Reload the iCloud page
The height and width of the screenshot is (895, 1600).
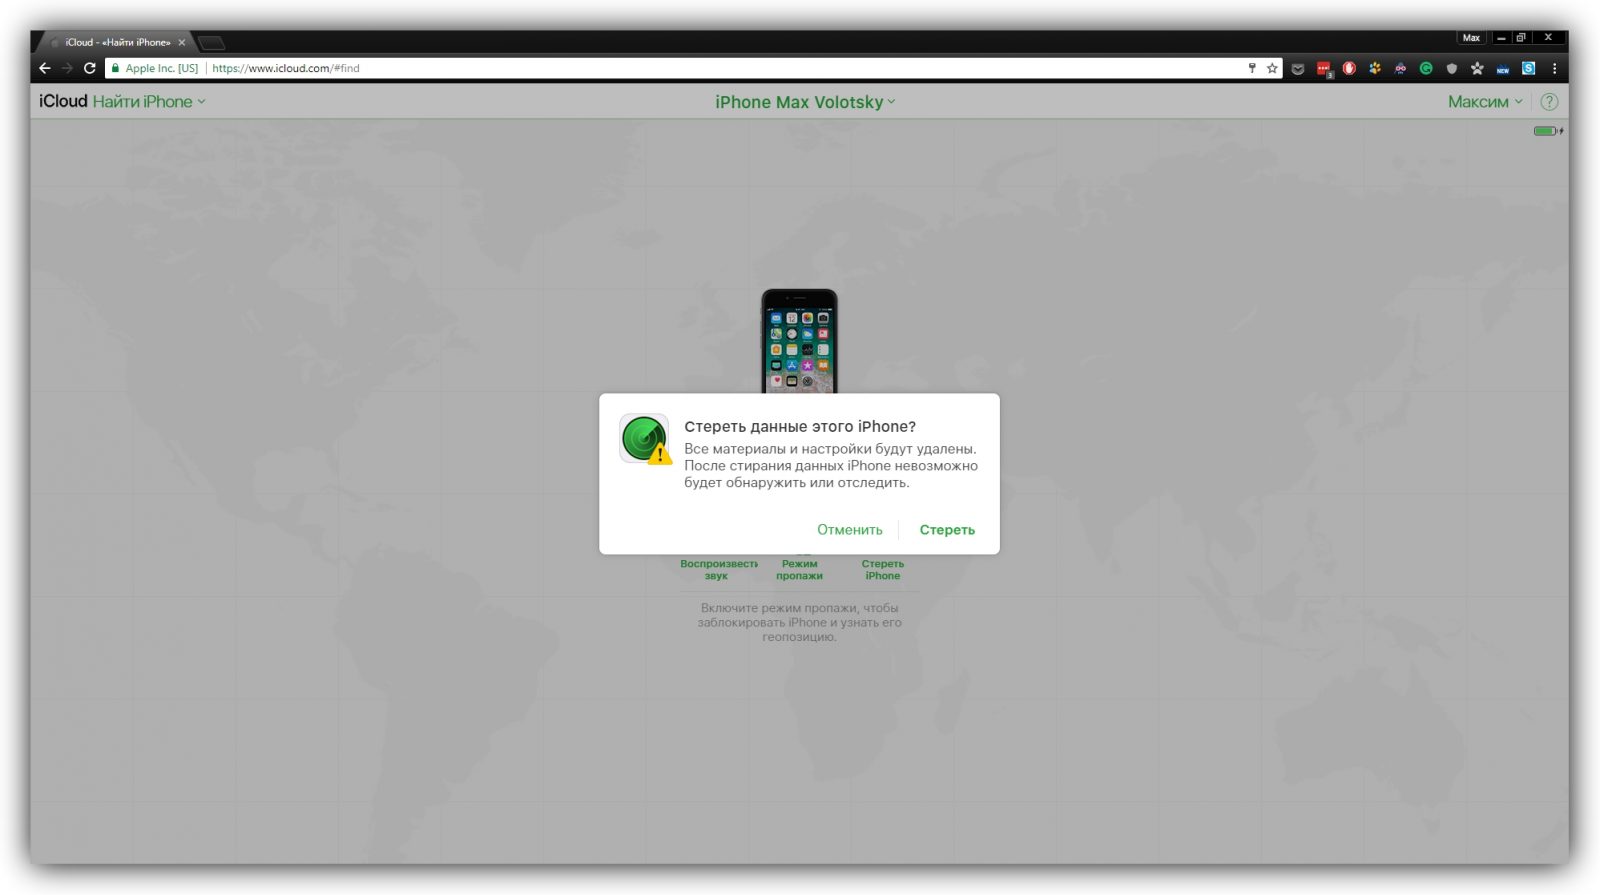tap(89, 68)
